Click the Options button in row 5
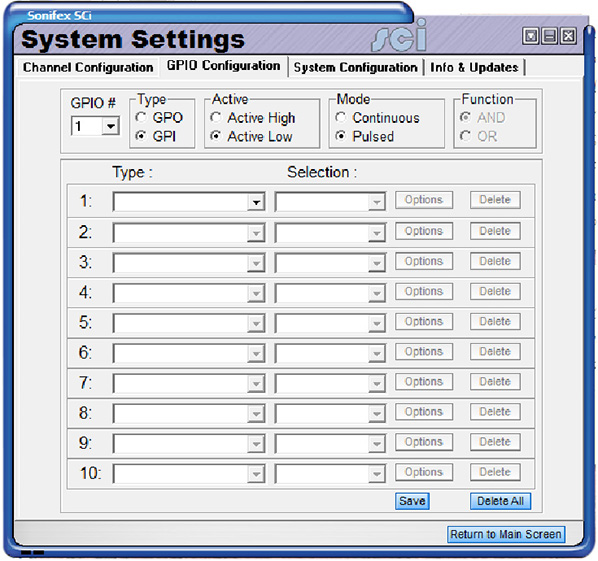The image size is (598, 561). tap(424, 321)
